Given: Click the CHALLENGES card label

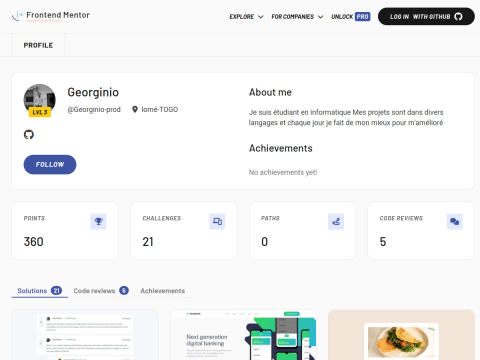Looking at the screenshot, I should pos(162,218).
